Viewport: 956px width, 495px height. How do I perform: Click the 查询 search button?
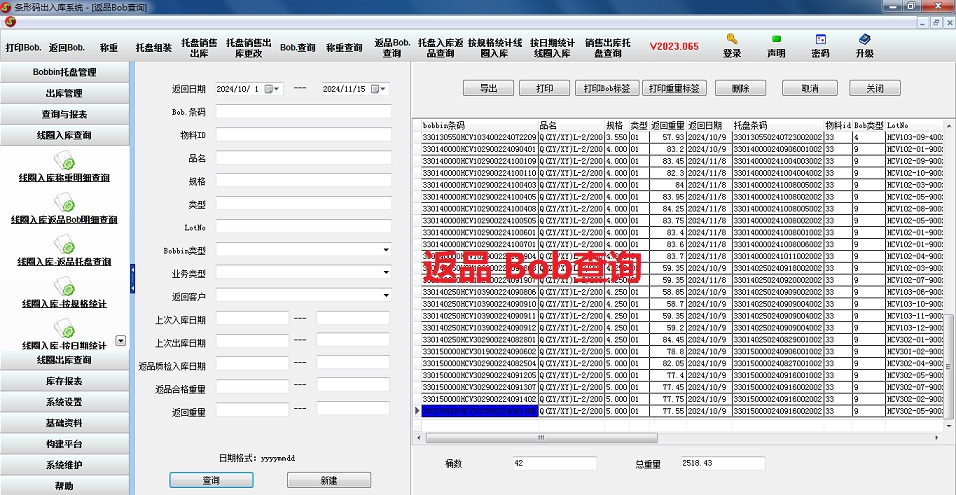point(211,480)
